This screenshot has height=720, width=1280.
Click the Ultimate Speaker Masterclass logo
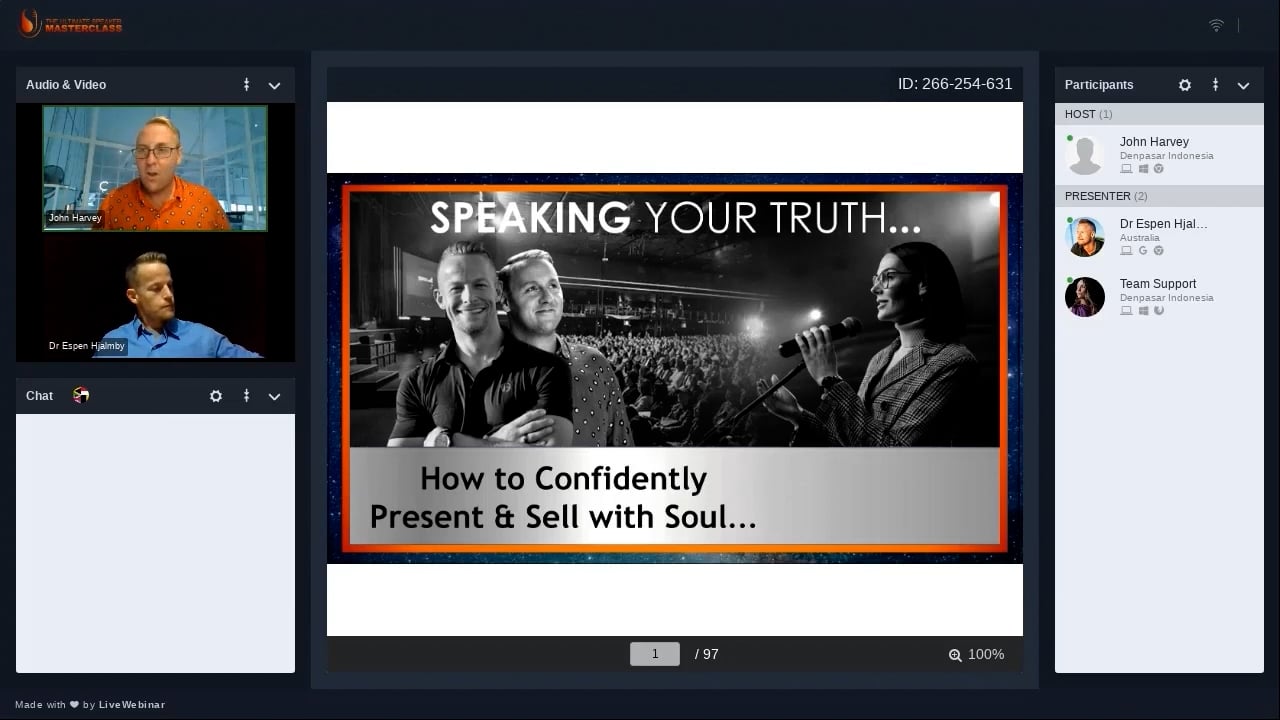point(70,23)
